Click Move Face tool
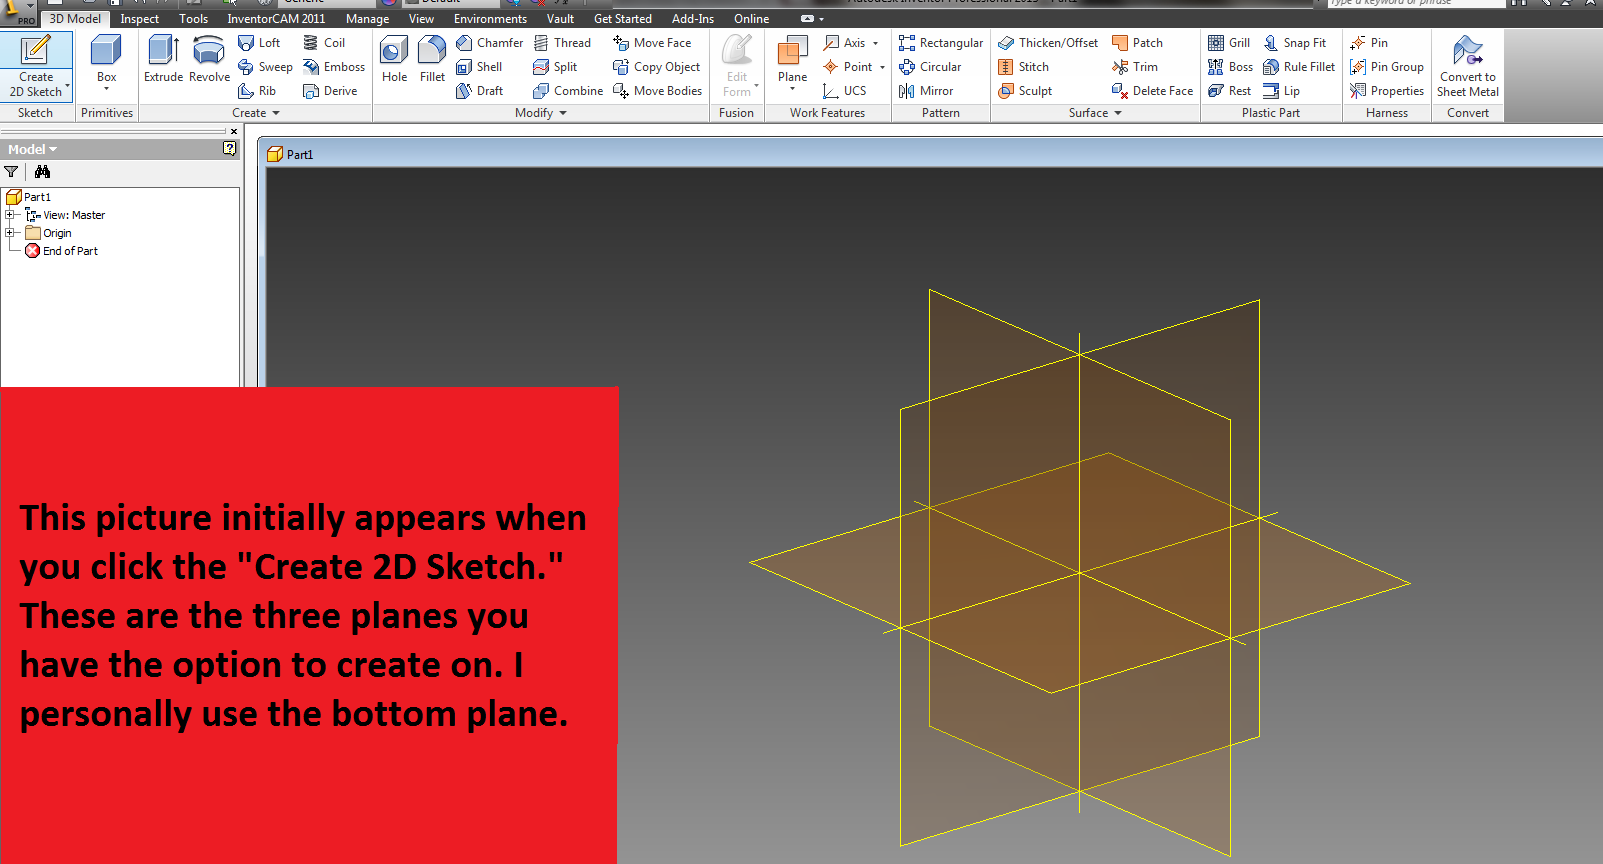This screenshot has height=864, width=1603. point(652,43)
